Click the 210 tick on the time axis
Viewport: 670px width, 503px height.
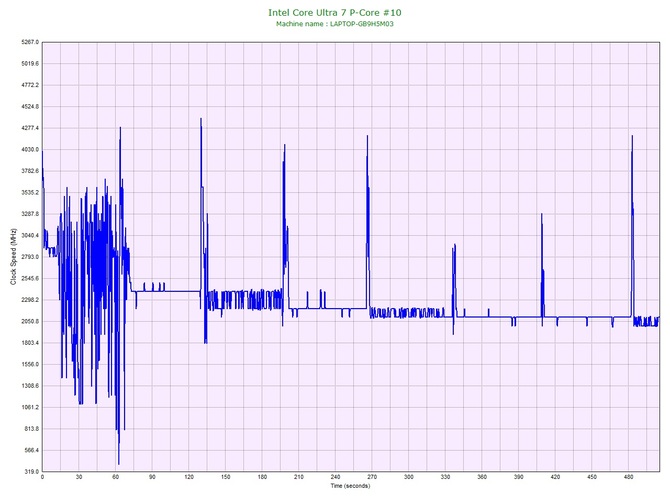point(299,477)
